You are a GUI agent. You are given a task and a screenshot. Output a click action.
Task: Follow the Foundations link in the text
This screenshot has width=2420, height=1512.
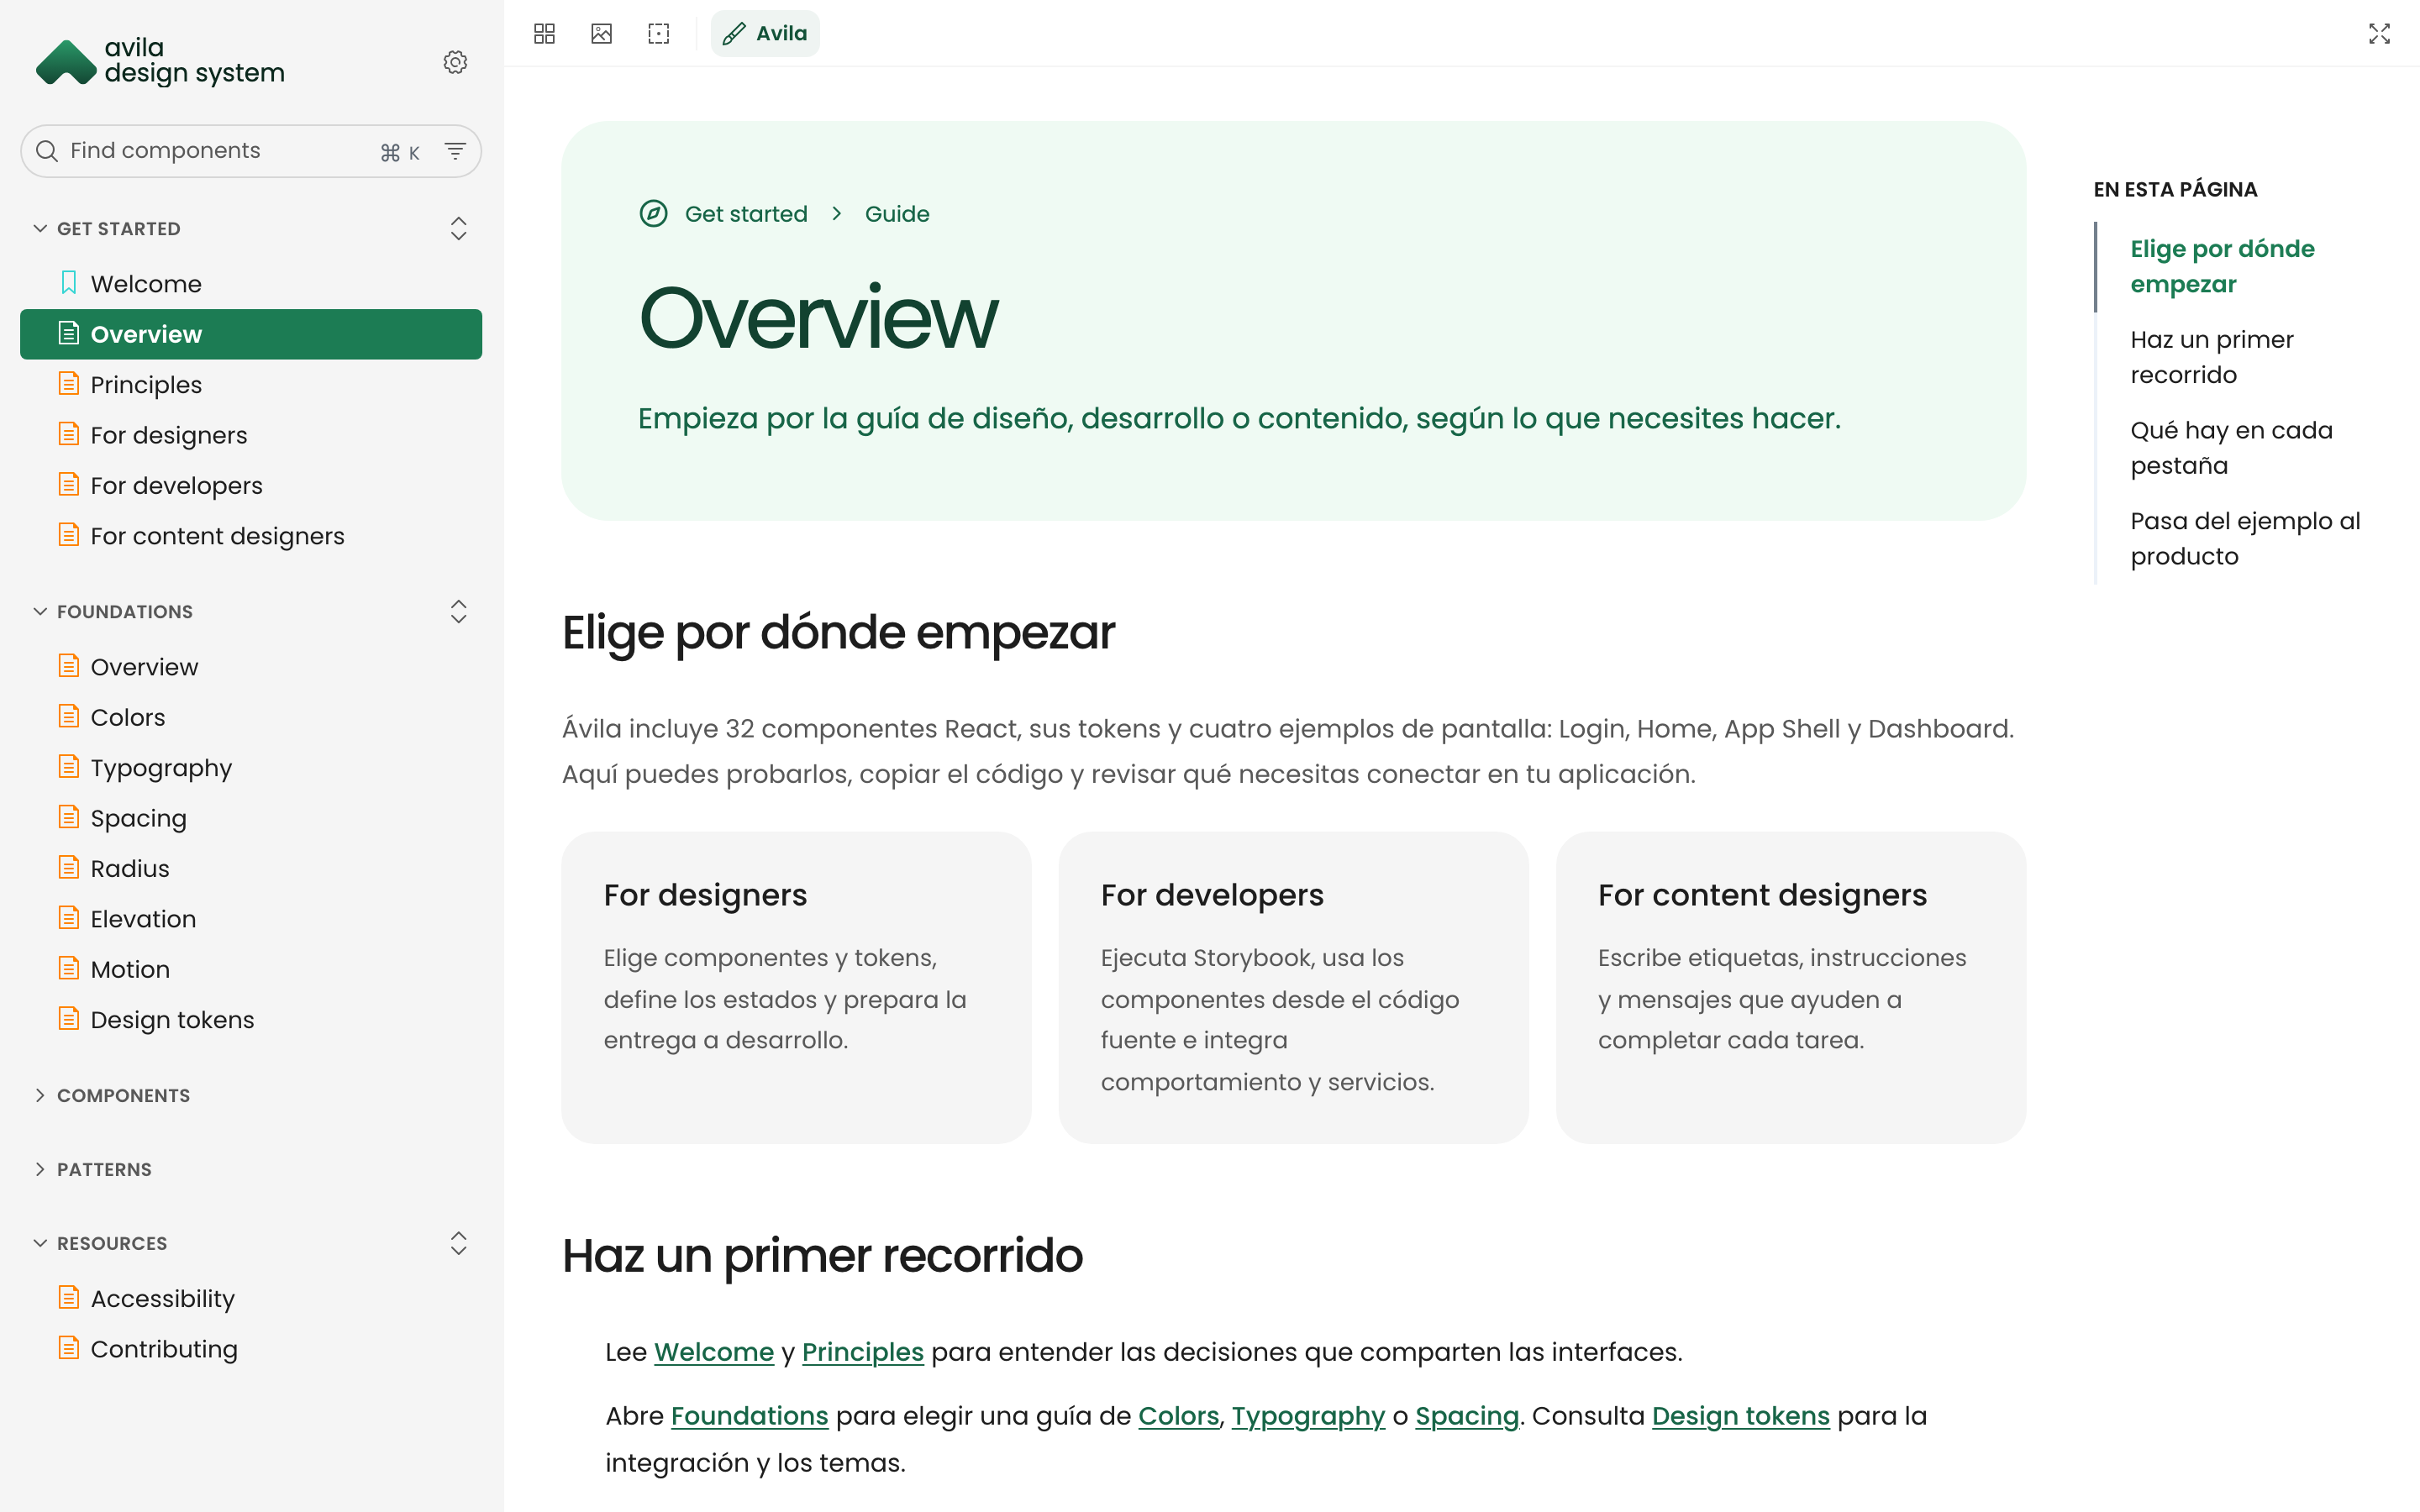[x=749, y=1416]
